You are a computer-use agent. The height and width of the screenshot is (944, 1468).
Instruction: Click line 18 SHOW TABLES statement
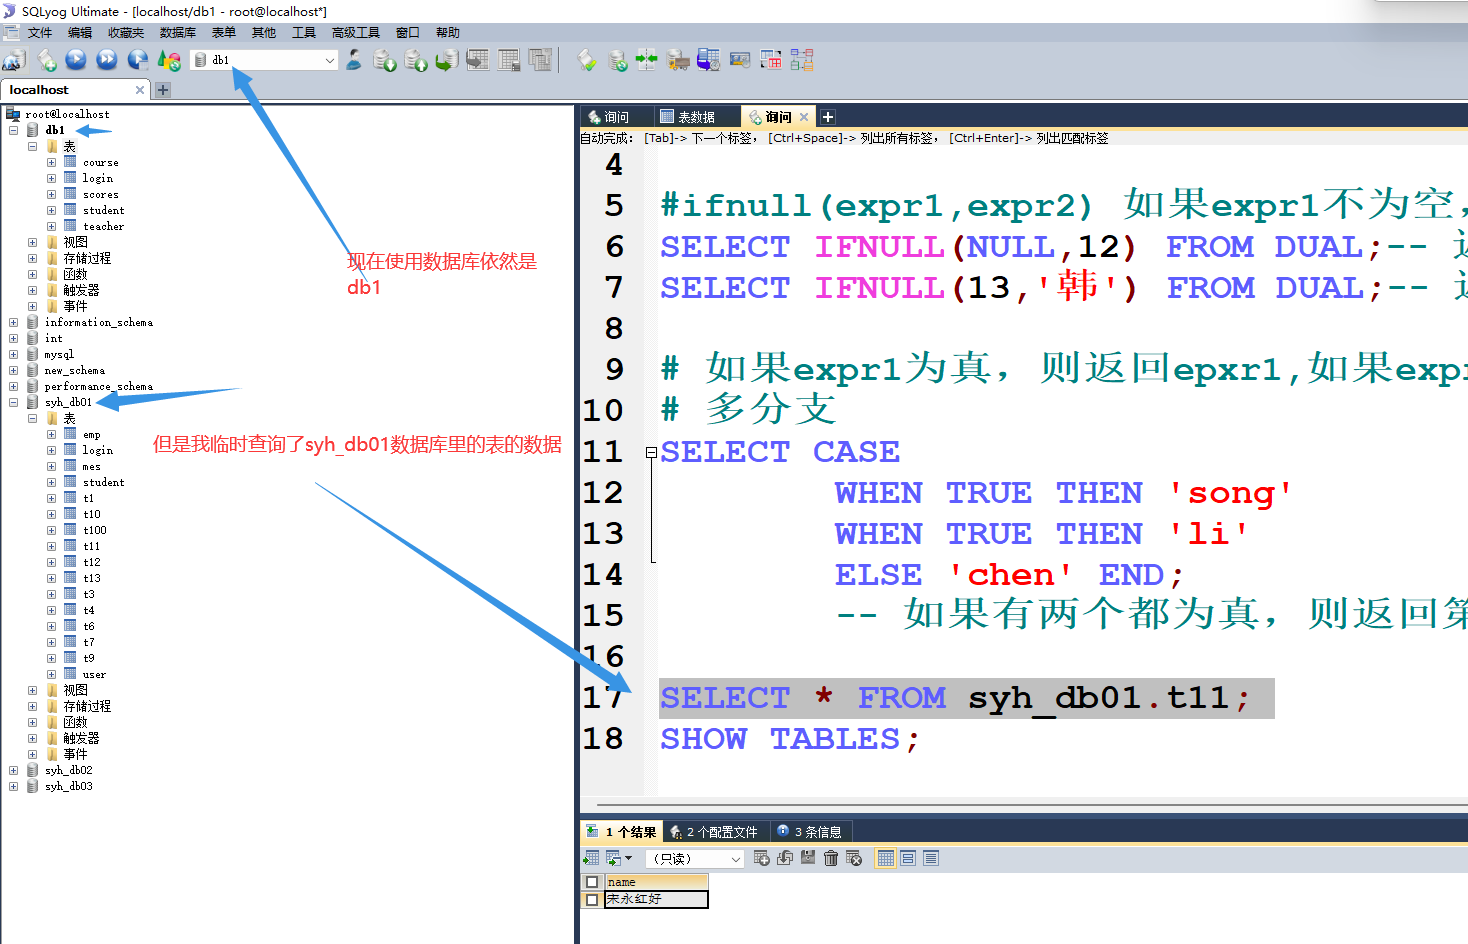click(789, 739)
